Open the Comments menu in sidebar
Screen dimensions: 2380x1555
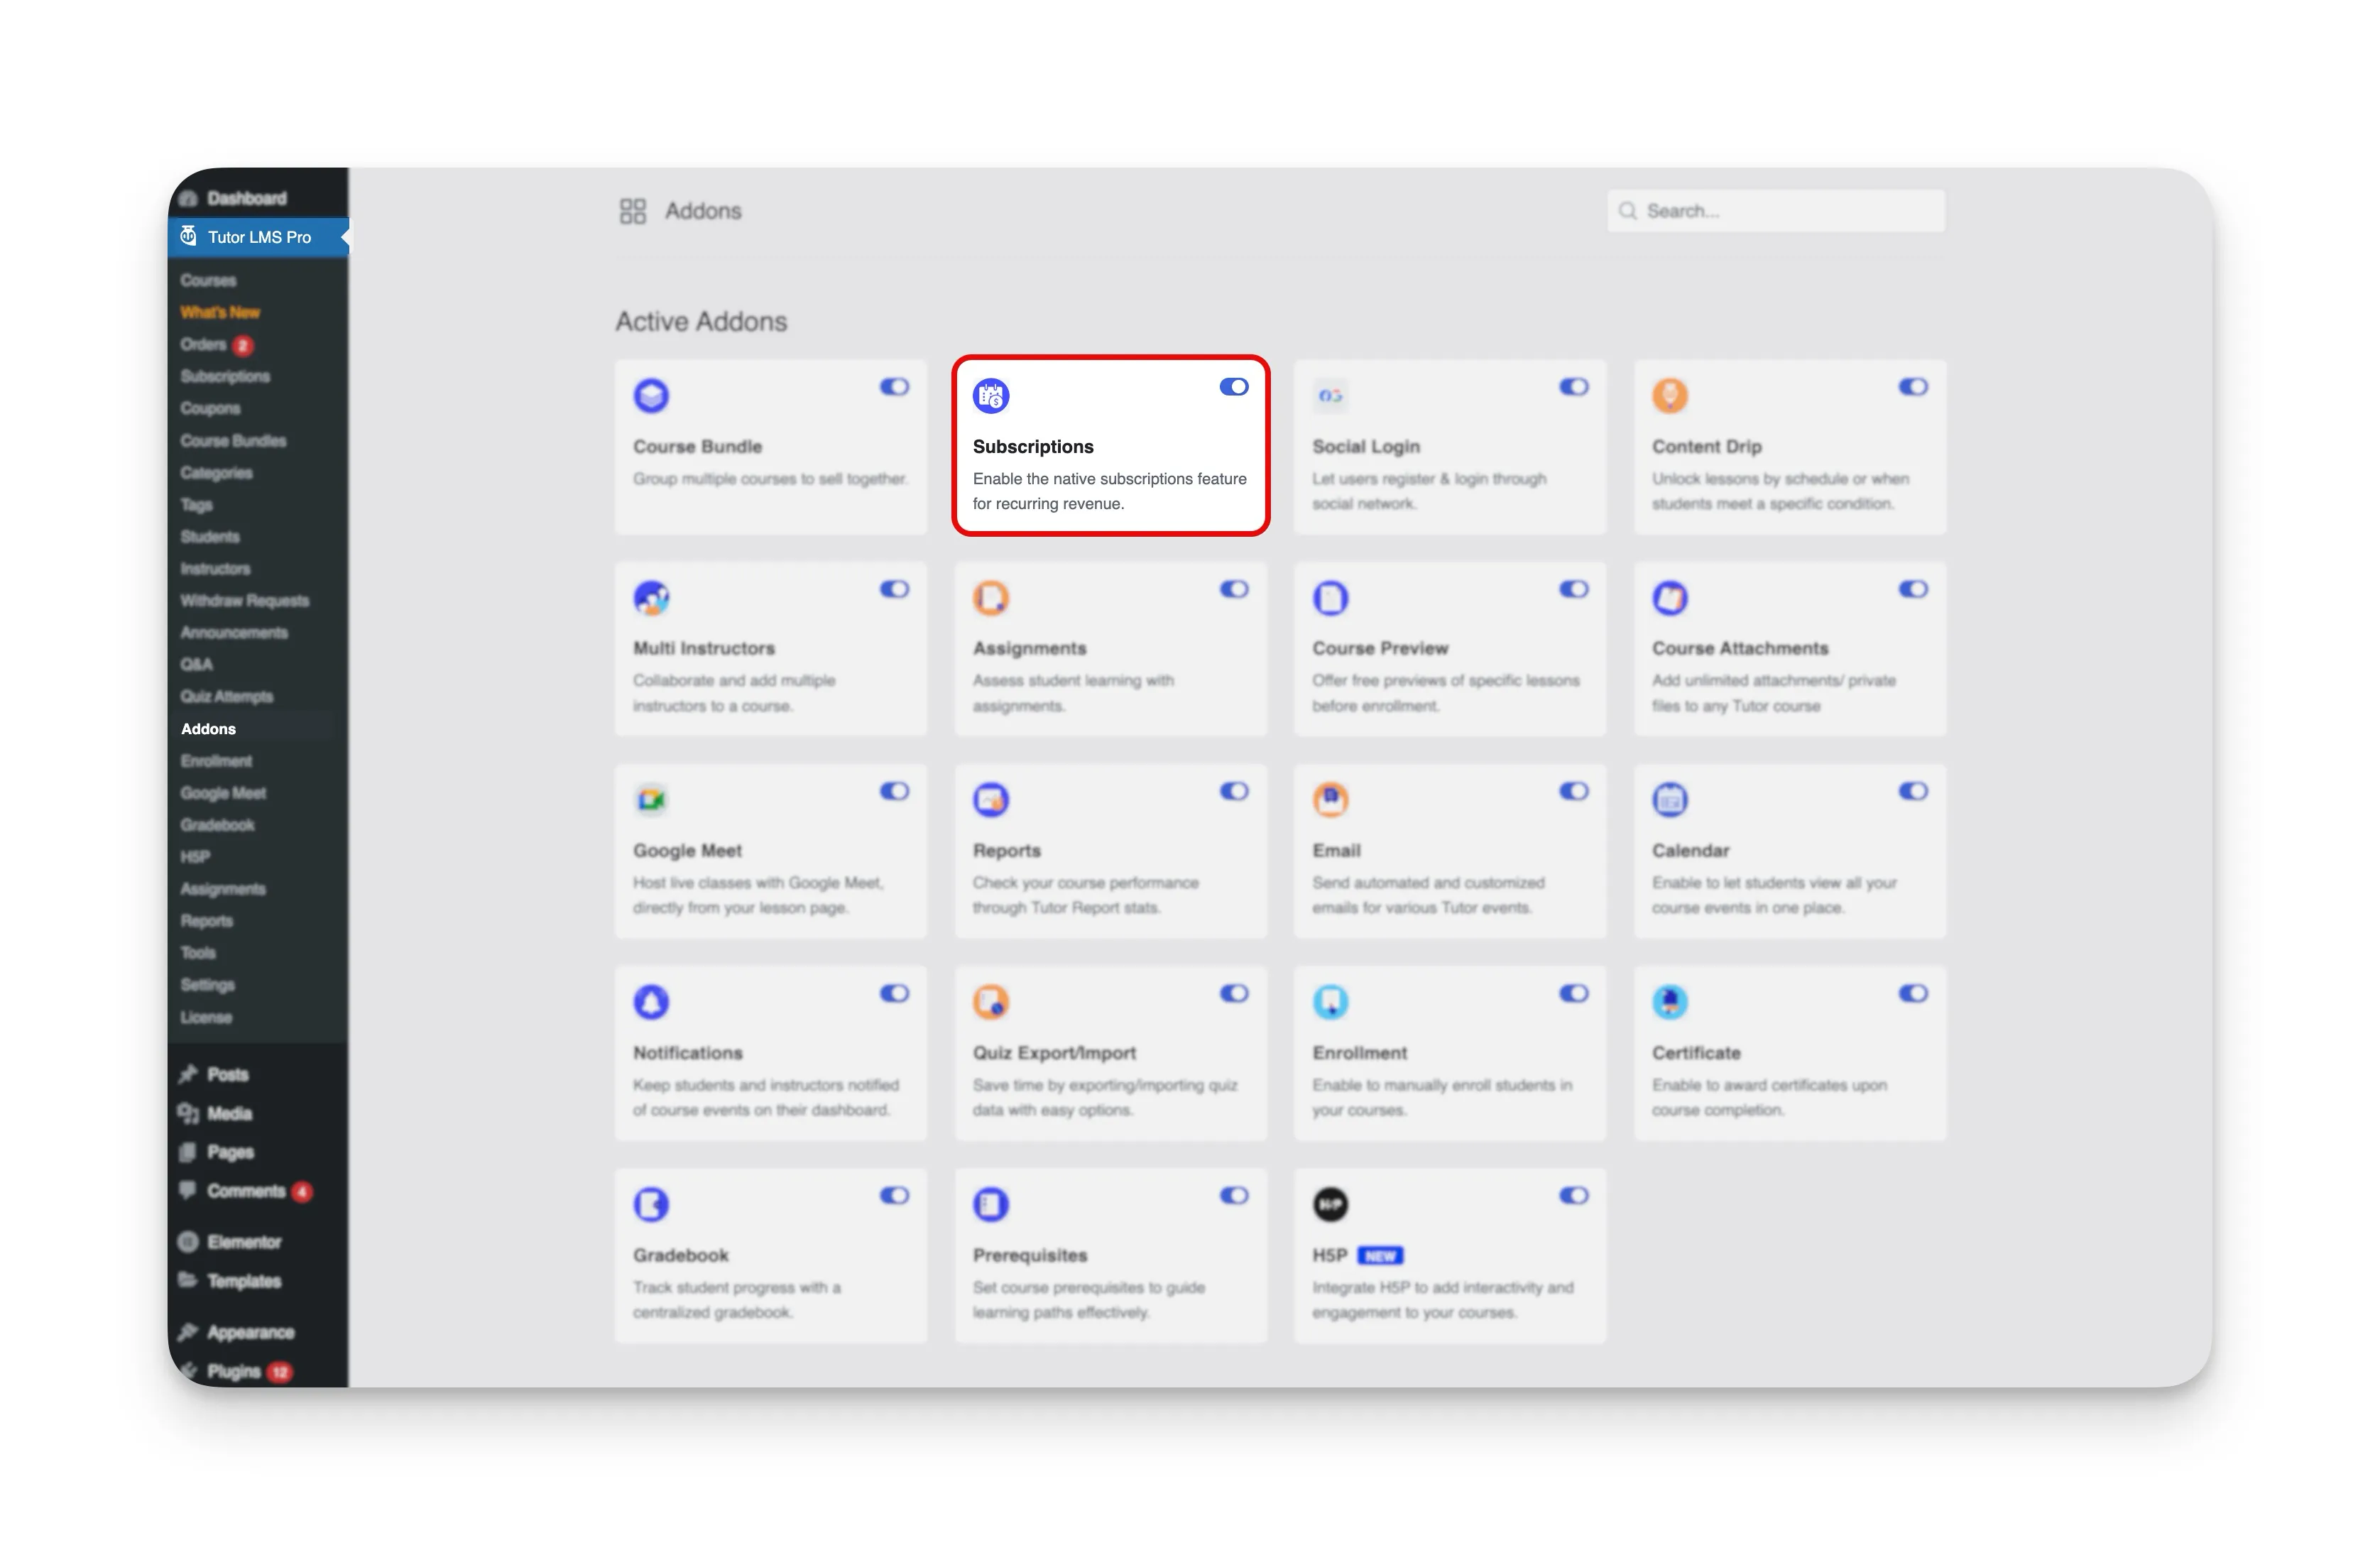[245, 1191]
